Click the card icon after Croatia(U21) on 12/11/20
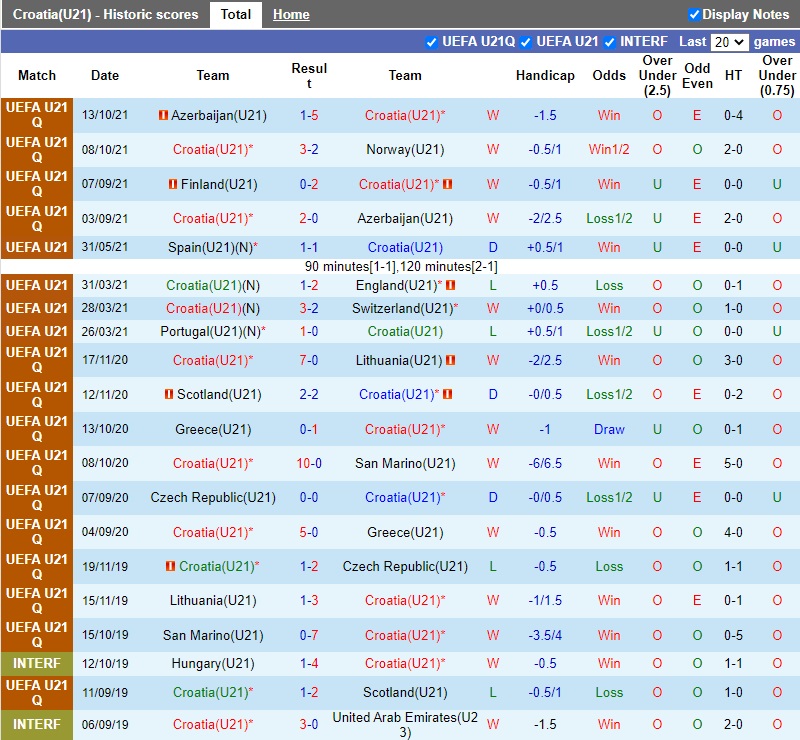The height and width of the screenshot is (740, 800). click(448, 395)
